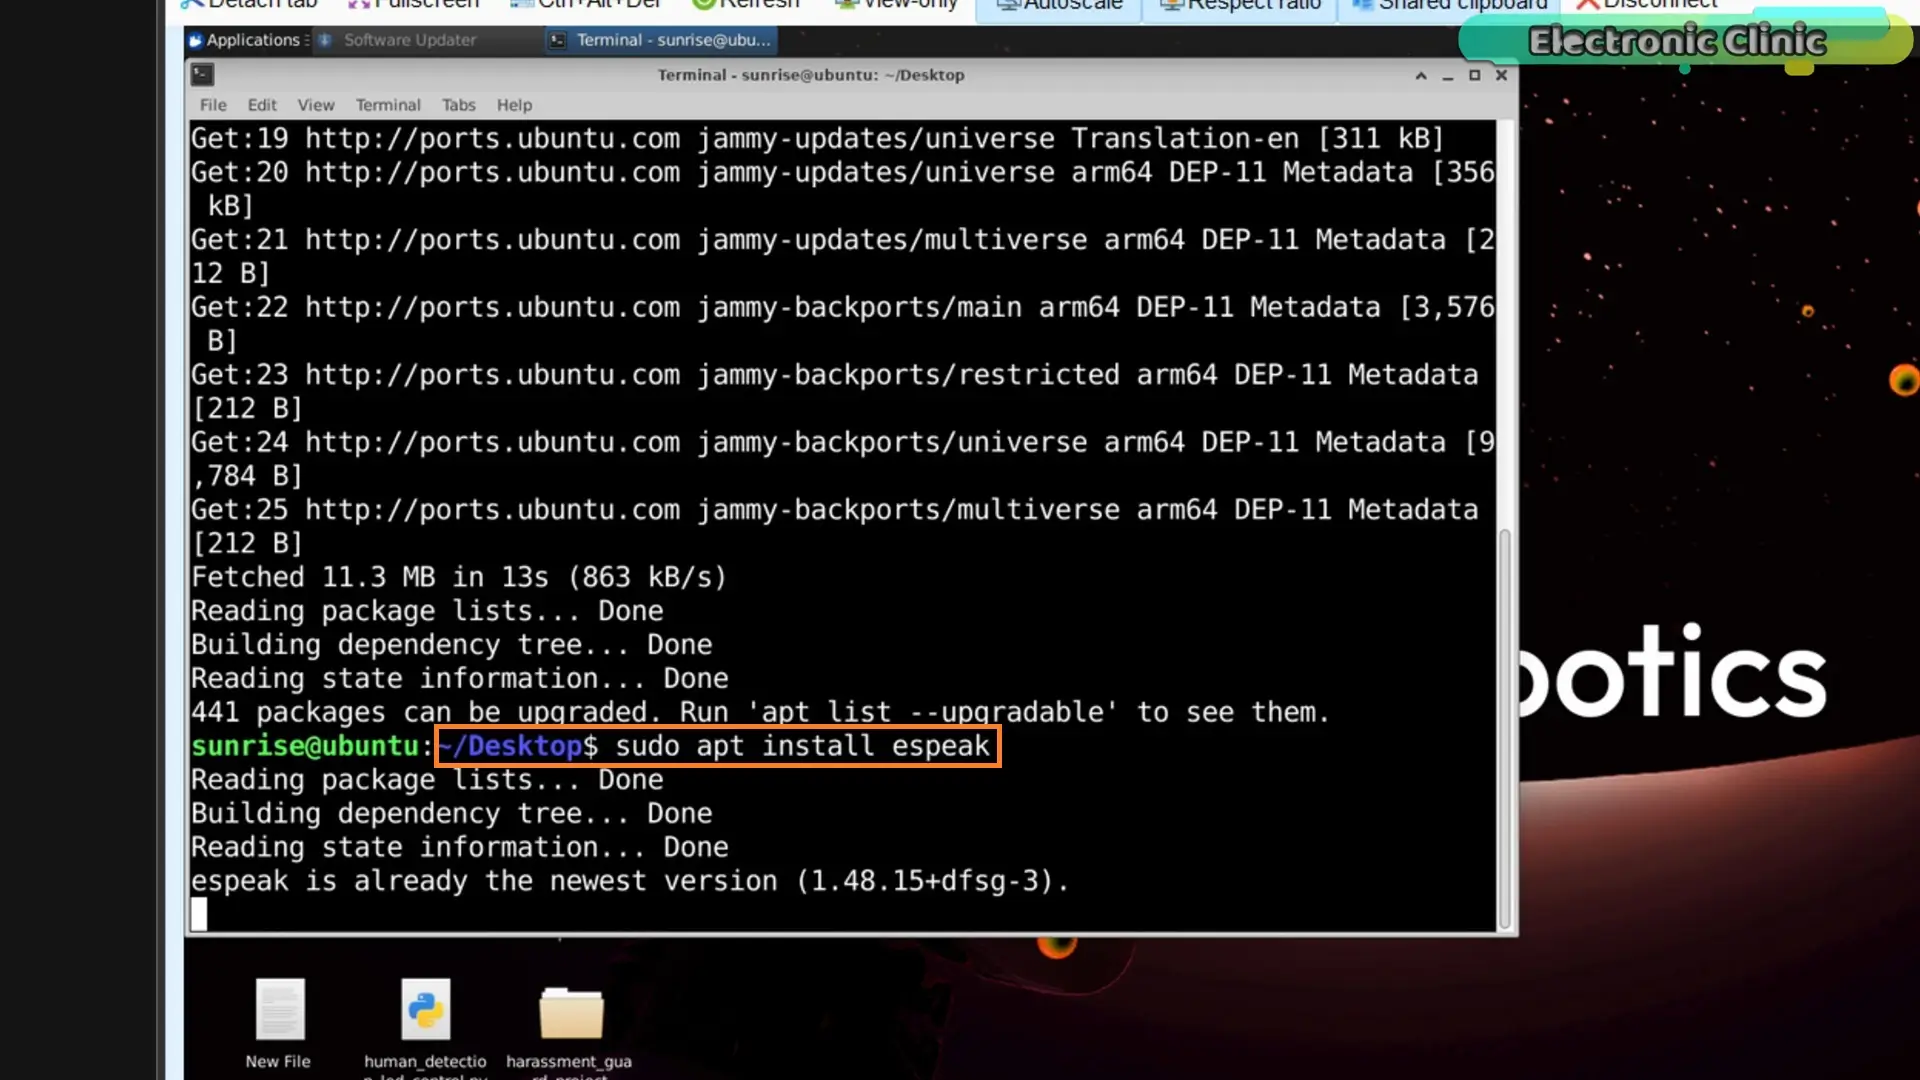The image size is (1920, 1080).
Task: Maximize the Terminal window
Action: pyautogui.click(x=1474, y=75)
